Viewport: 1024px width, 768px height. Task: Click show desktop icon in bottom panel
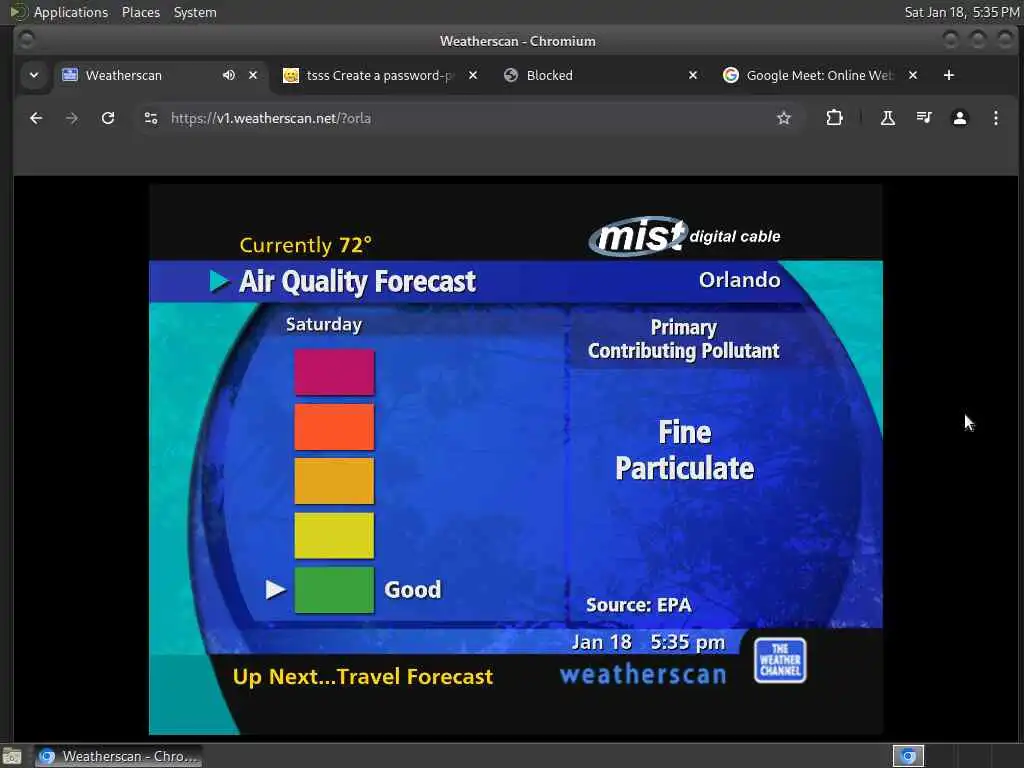[x=12, y=757]
